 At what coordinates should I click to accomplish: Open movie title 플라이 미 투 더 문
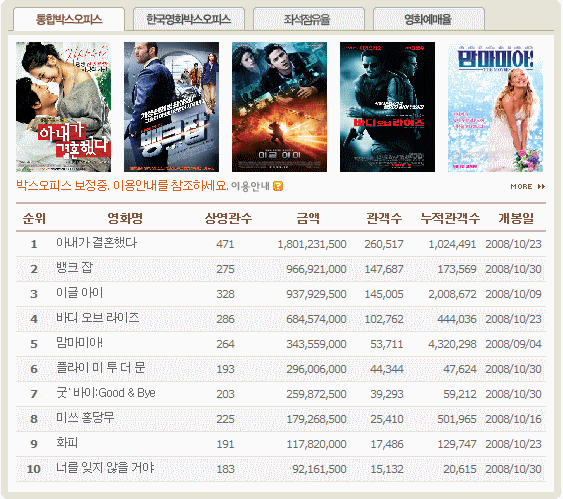[101, 368]
